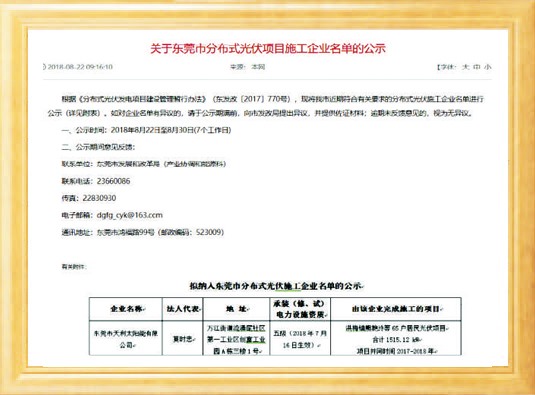
Task: Select the small font size option 小
Action: [x=488, y=67]
